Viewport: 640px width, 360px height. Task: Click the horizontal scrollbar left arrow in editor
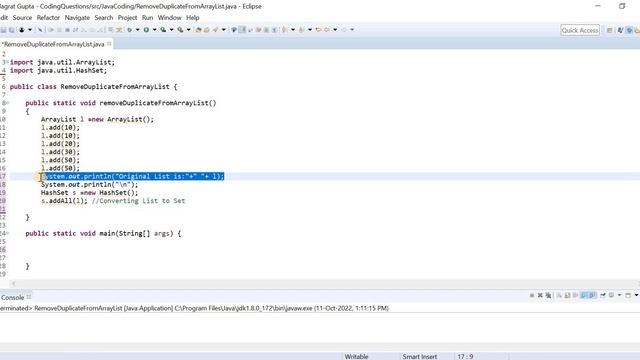click(13, 284)
